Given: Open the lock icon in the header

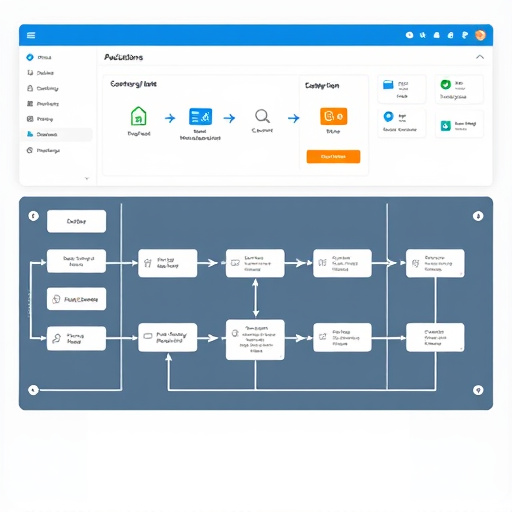Looking at the screenshot, I should point(450,35).
